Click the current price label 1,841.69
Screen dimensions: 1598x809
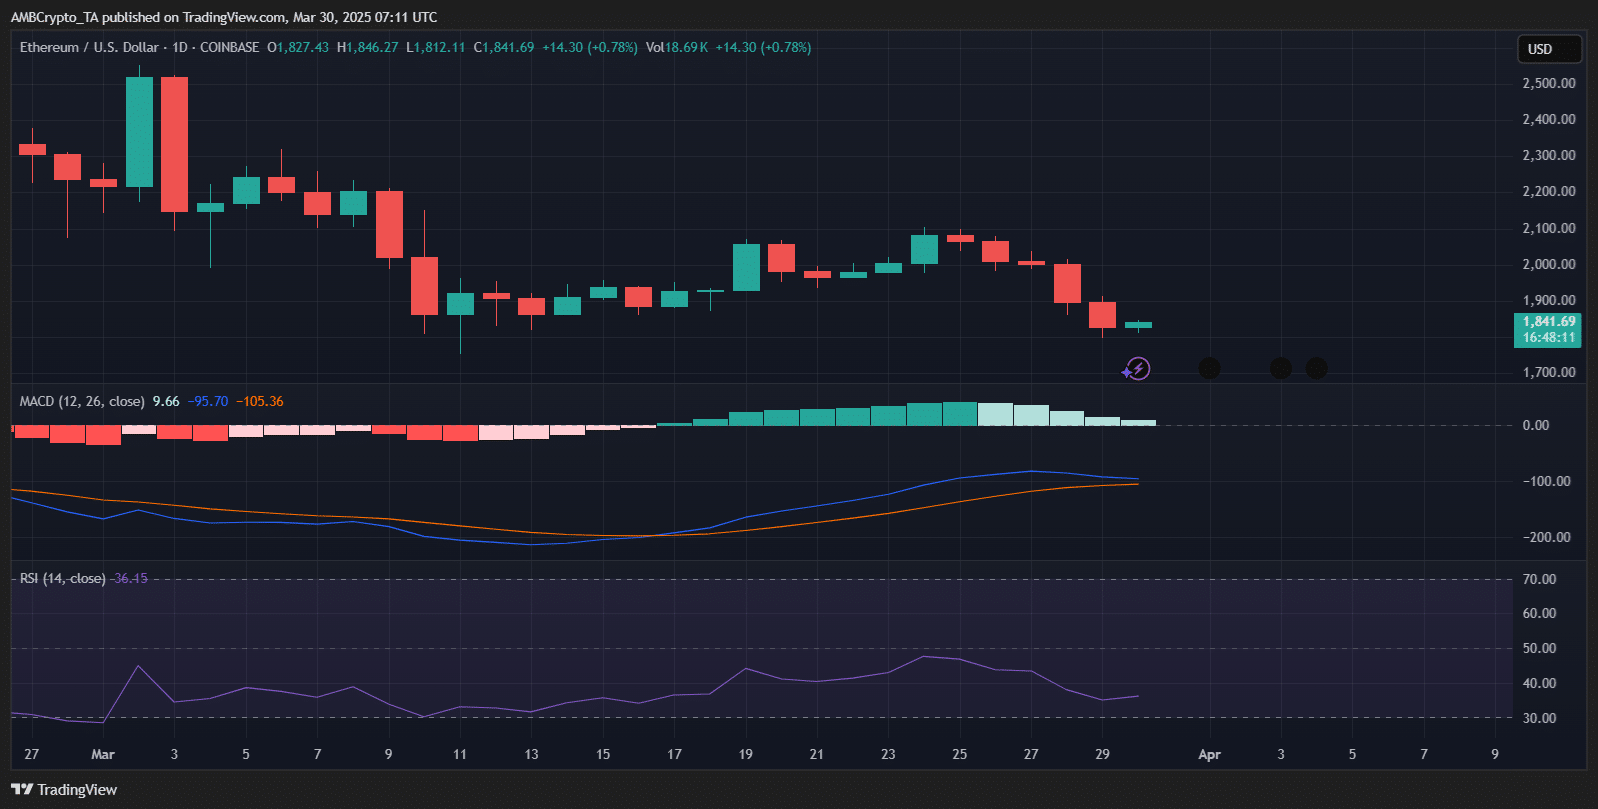(1549, 321)
